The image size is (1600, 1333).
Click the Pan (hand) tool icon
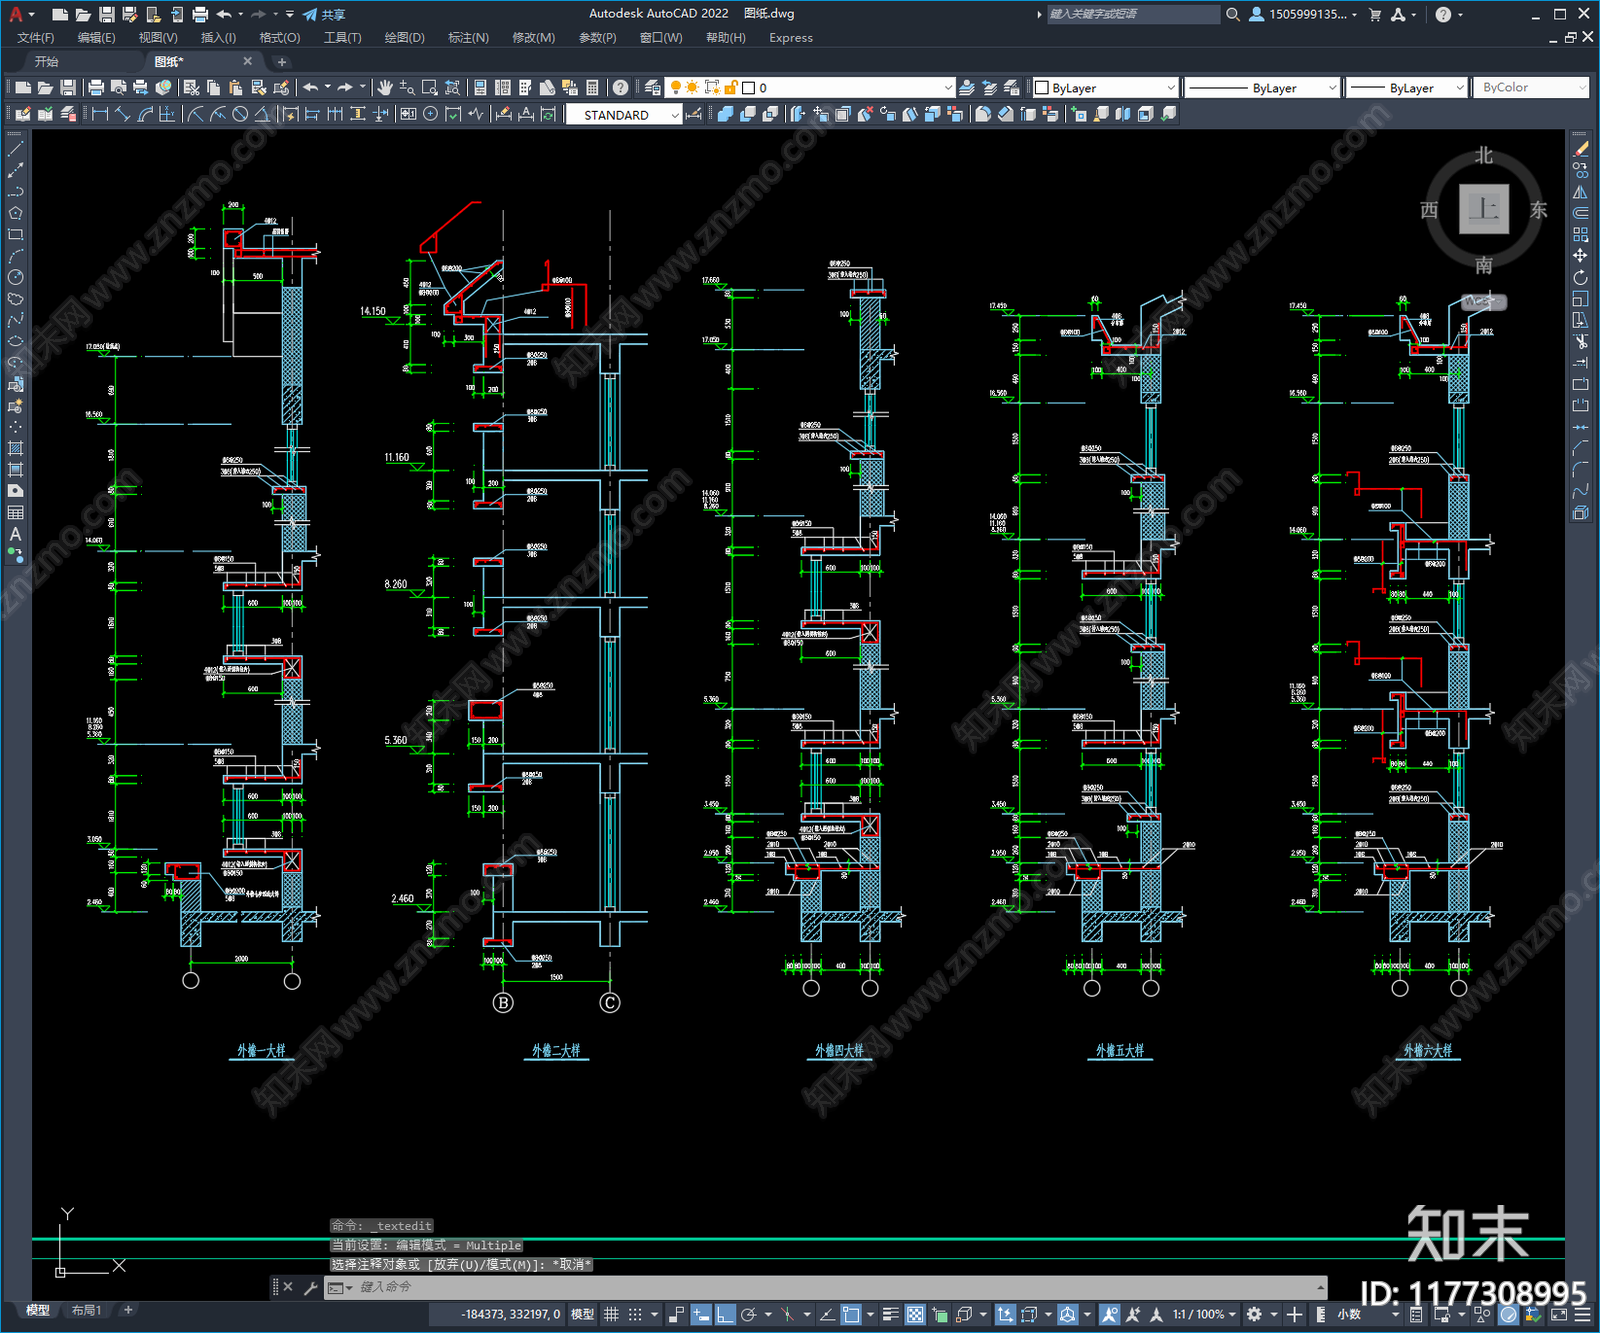385,88
